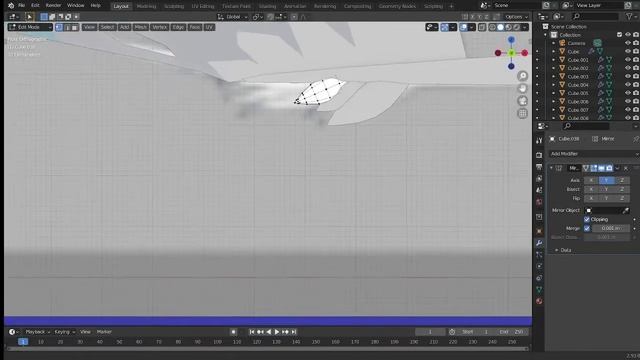The height and width of the screenshot is (360, 640).
Task: Collapse the Mirror modifier panel arrow
Action: [551, 168]
